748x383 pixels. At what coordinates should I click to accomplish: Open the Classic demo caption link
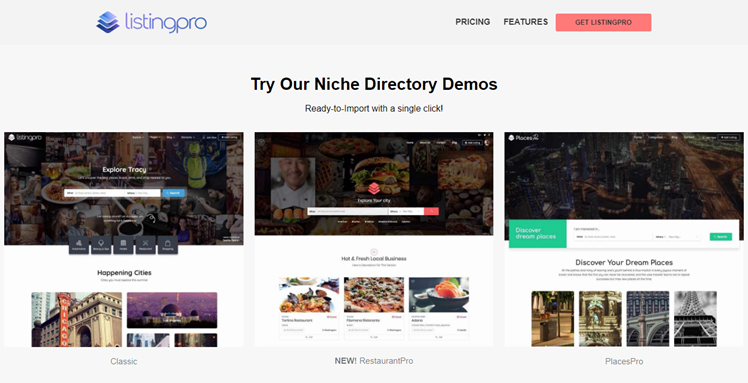[x=124, y=362]
